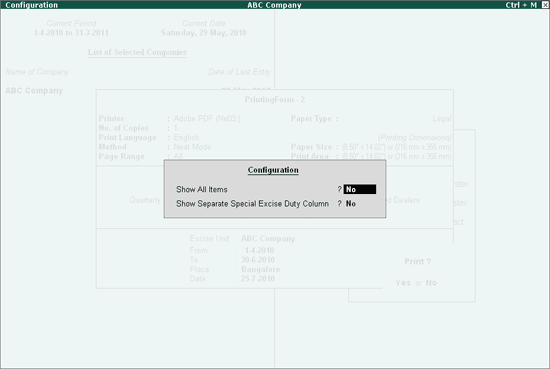Click the Method value Neat Mode

pos(192,147)
